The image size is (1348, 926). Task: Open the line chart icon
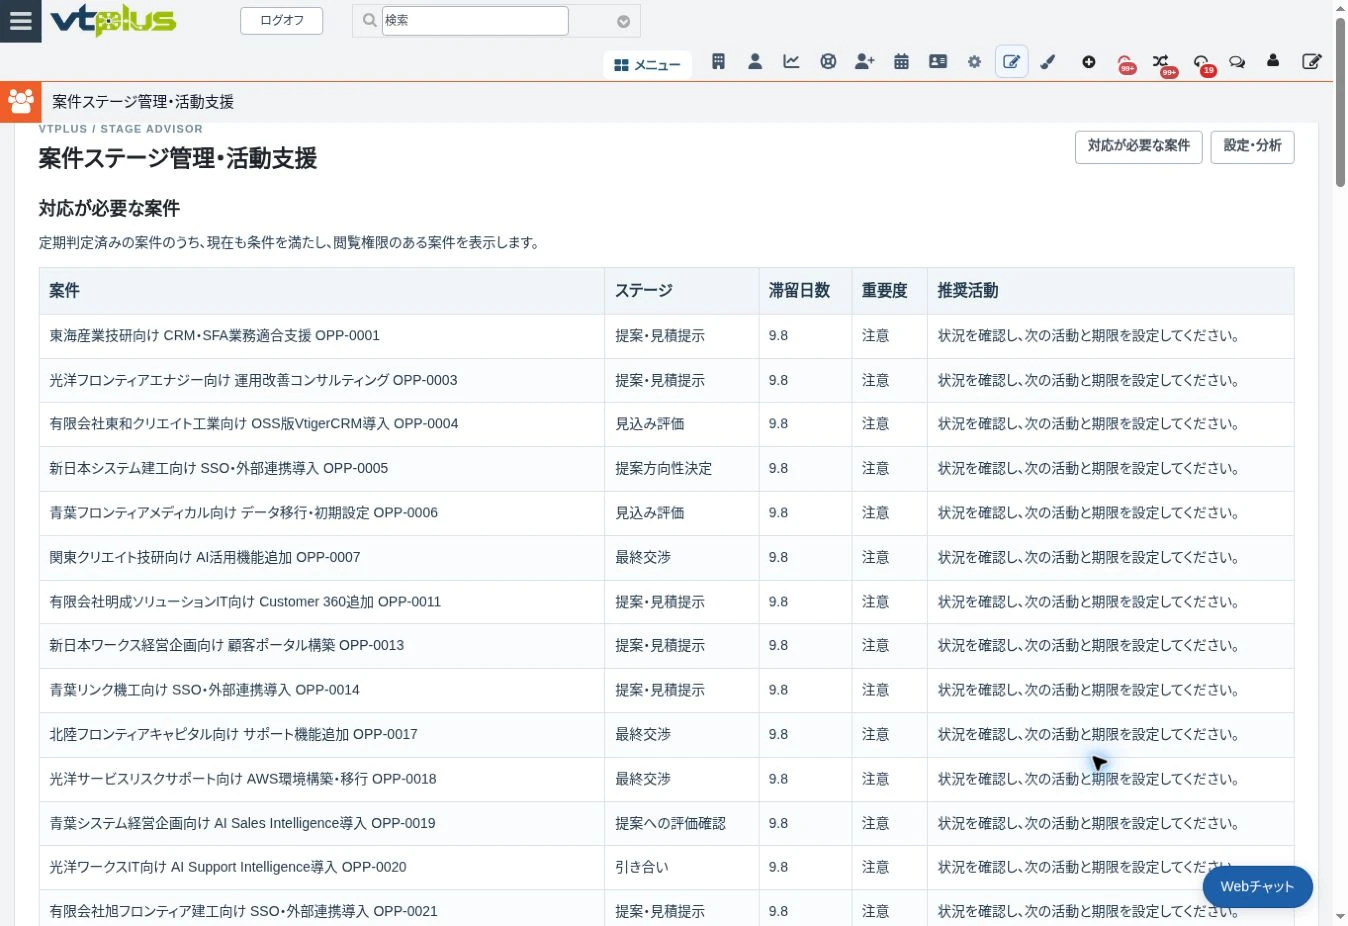pos(791,62)
